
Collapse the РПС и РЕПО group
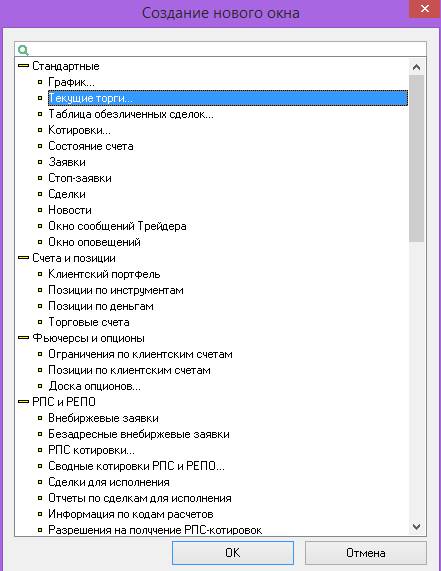click(x=23, y=401)
